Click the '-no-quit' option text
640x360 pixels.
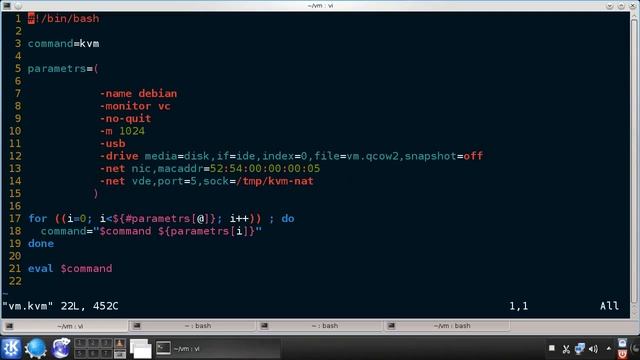(125, 118)
